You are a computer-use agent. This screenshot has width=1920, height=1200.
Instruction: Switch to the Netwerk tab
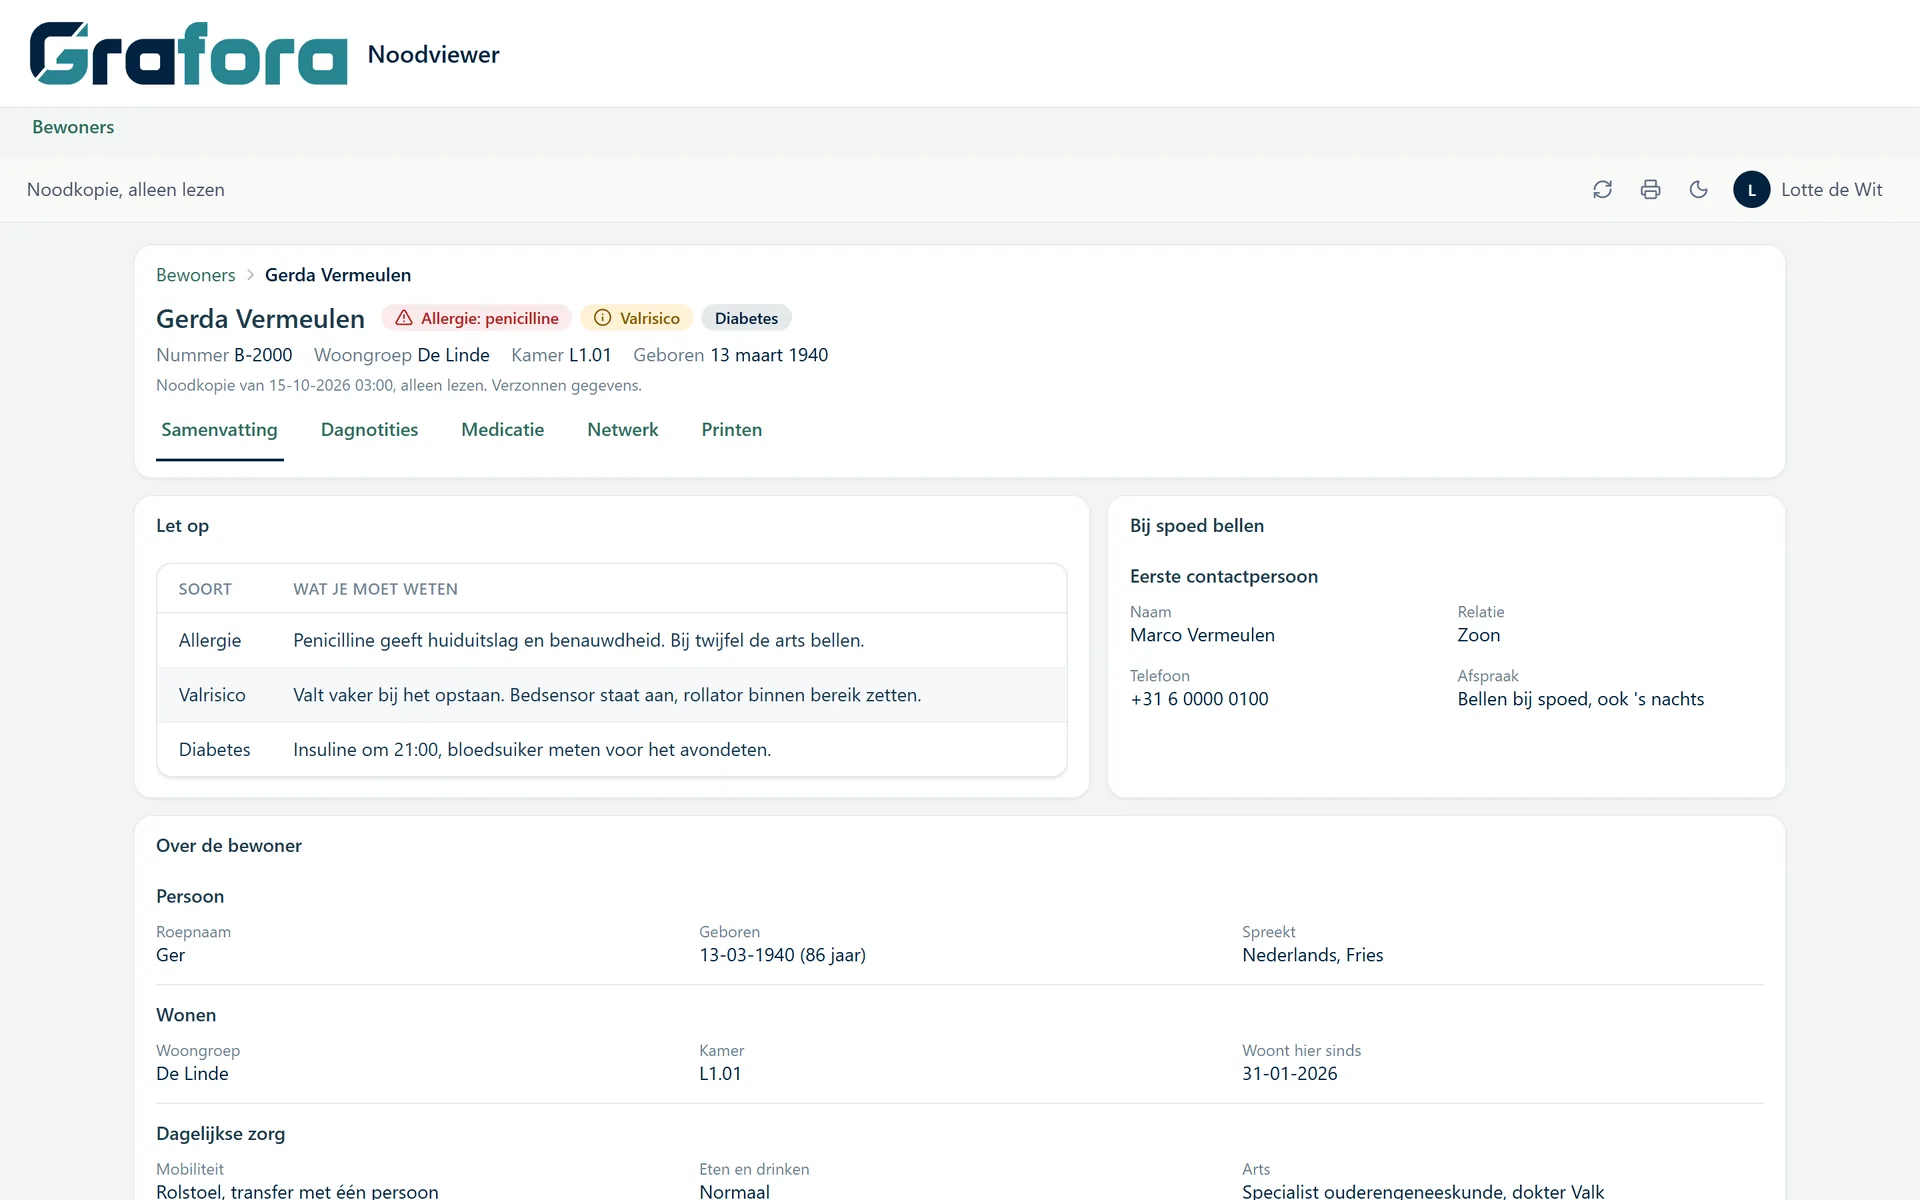(622, 430)
